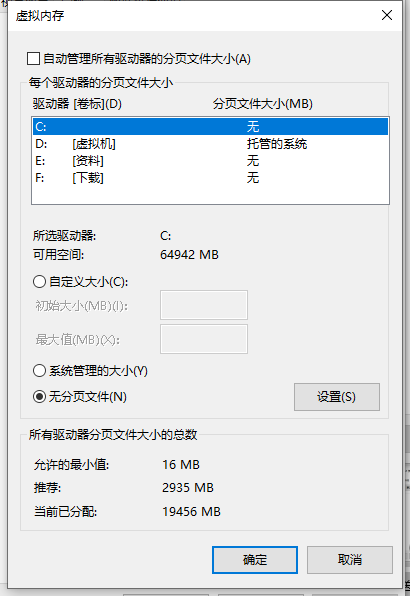The width and height of the screenshot is (410, 596).
Task: Choose the 系统管理的大小(Y) radio option
Action: tap(40, 371)
